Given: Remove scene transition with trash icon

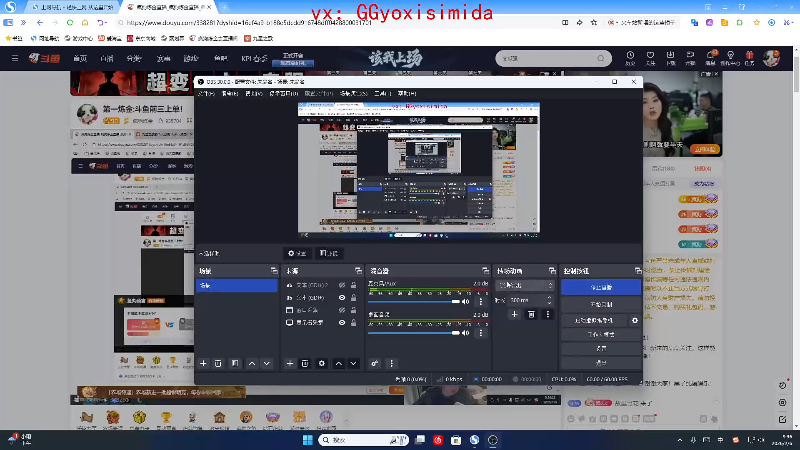Looking at the screenshot, I should pyautogui.click(x=531, y=314).
